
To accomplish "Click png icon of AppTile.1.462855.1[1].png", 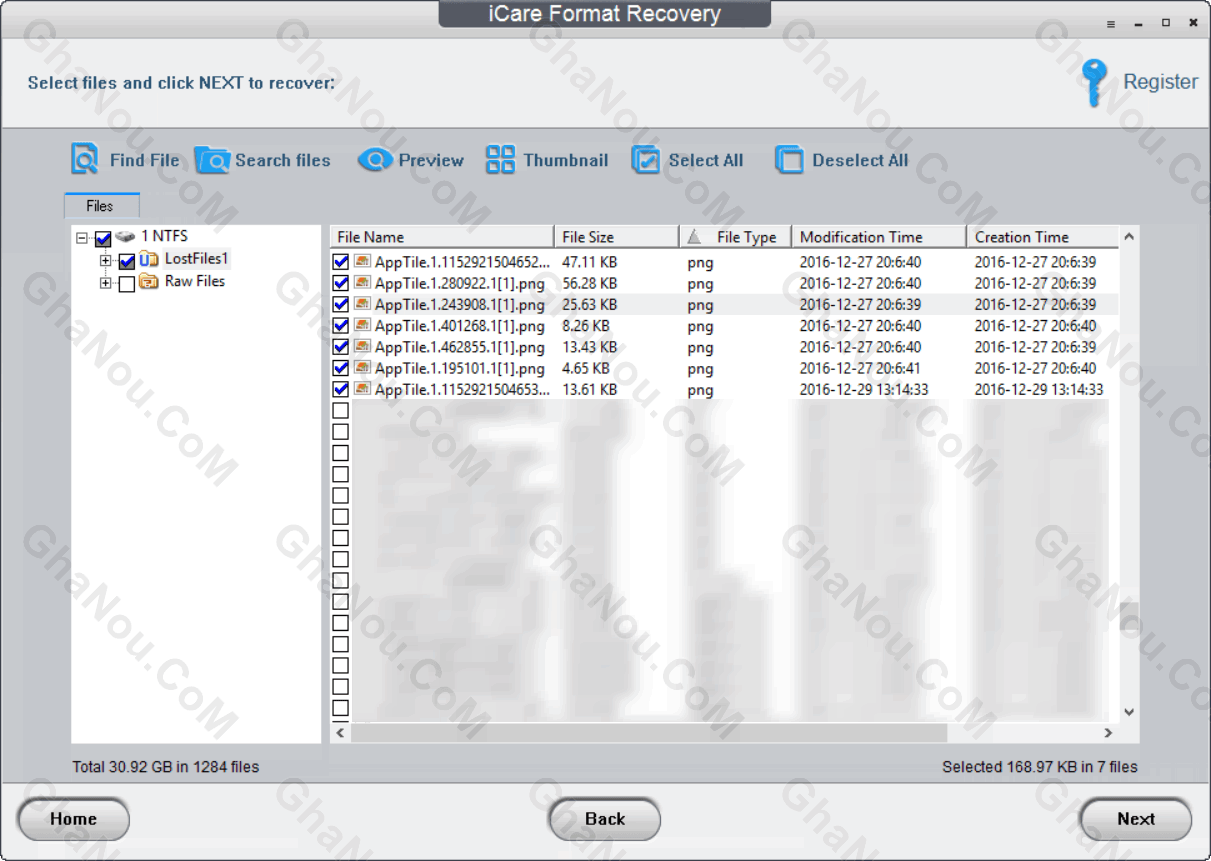I will click(x=362, y=347).
